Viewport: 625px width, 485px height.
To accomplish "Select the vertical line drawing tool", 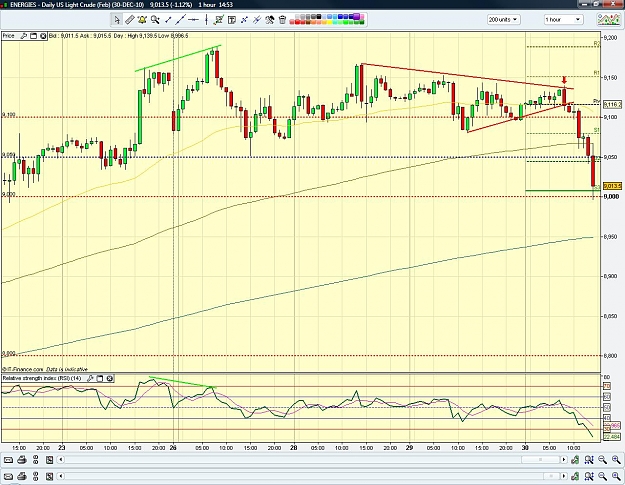I will [x=206, y=20].
